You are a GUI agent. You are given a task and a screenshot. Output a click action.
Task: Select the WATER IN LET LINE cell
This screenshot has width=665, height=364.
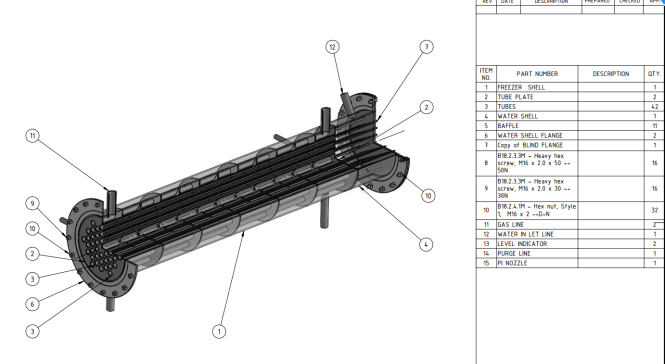coord(537,234)
